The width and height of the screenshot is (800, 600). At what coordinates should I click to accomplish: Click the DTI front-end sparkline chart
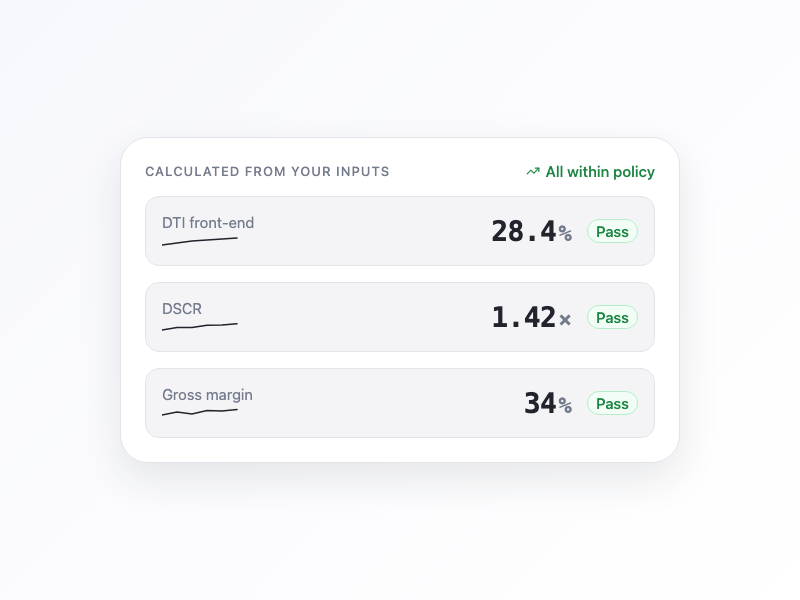click(x=200, y=241)
